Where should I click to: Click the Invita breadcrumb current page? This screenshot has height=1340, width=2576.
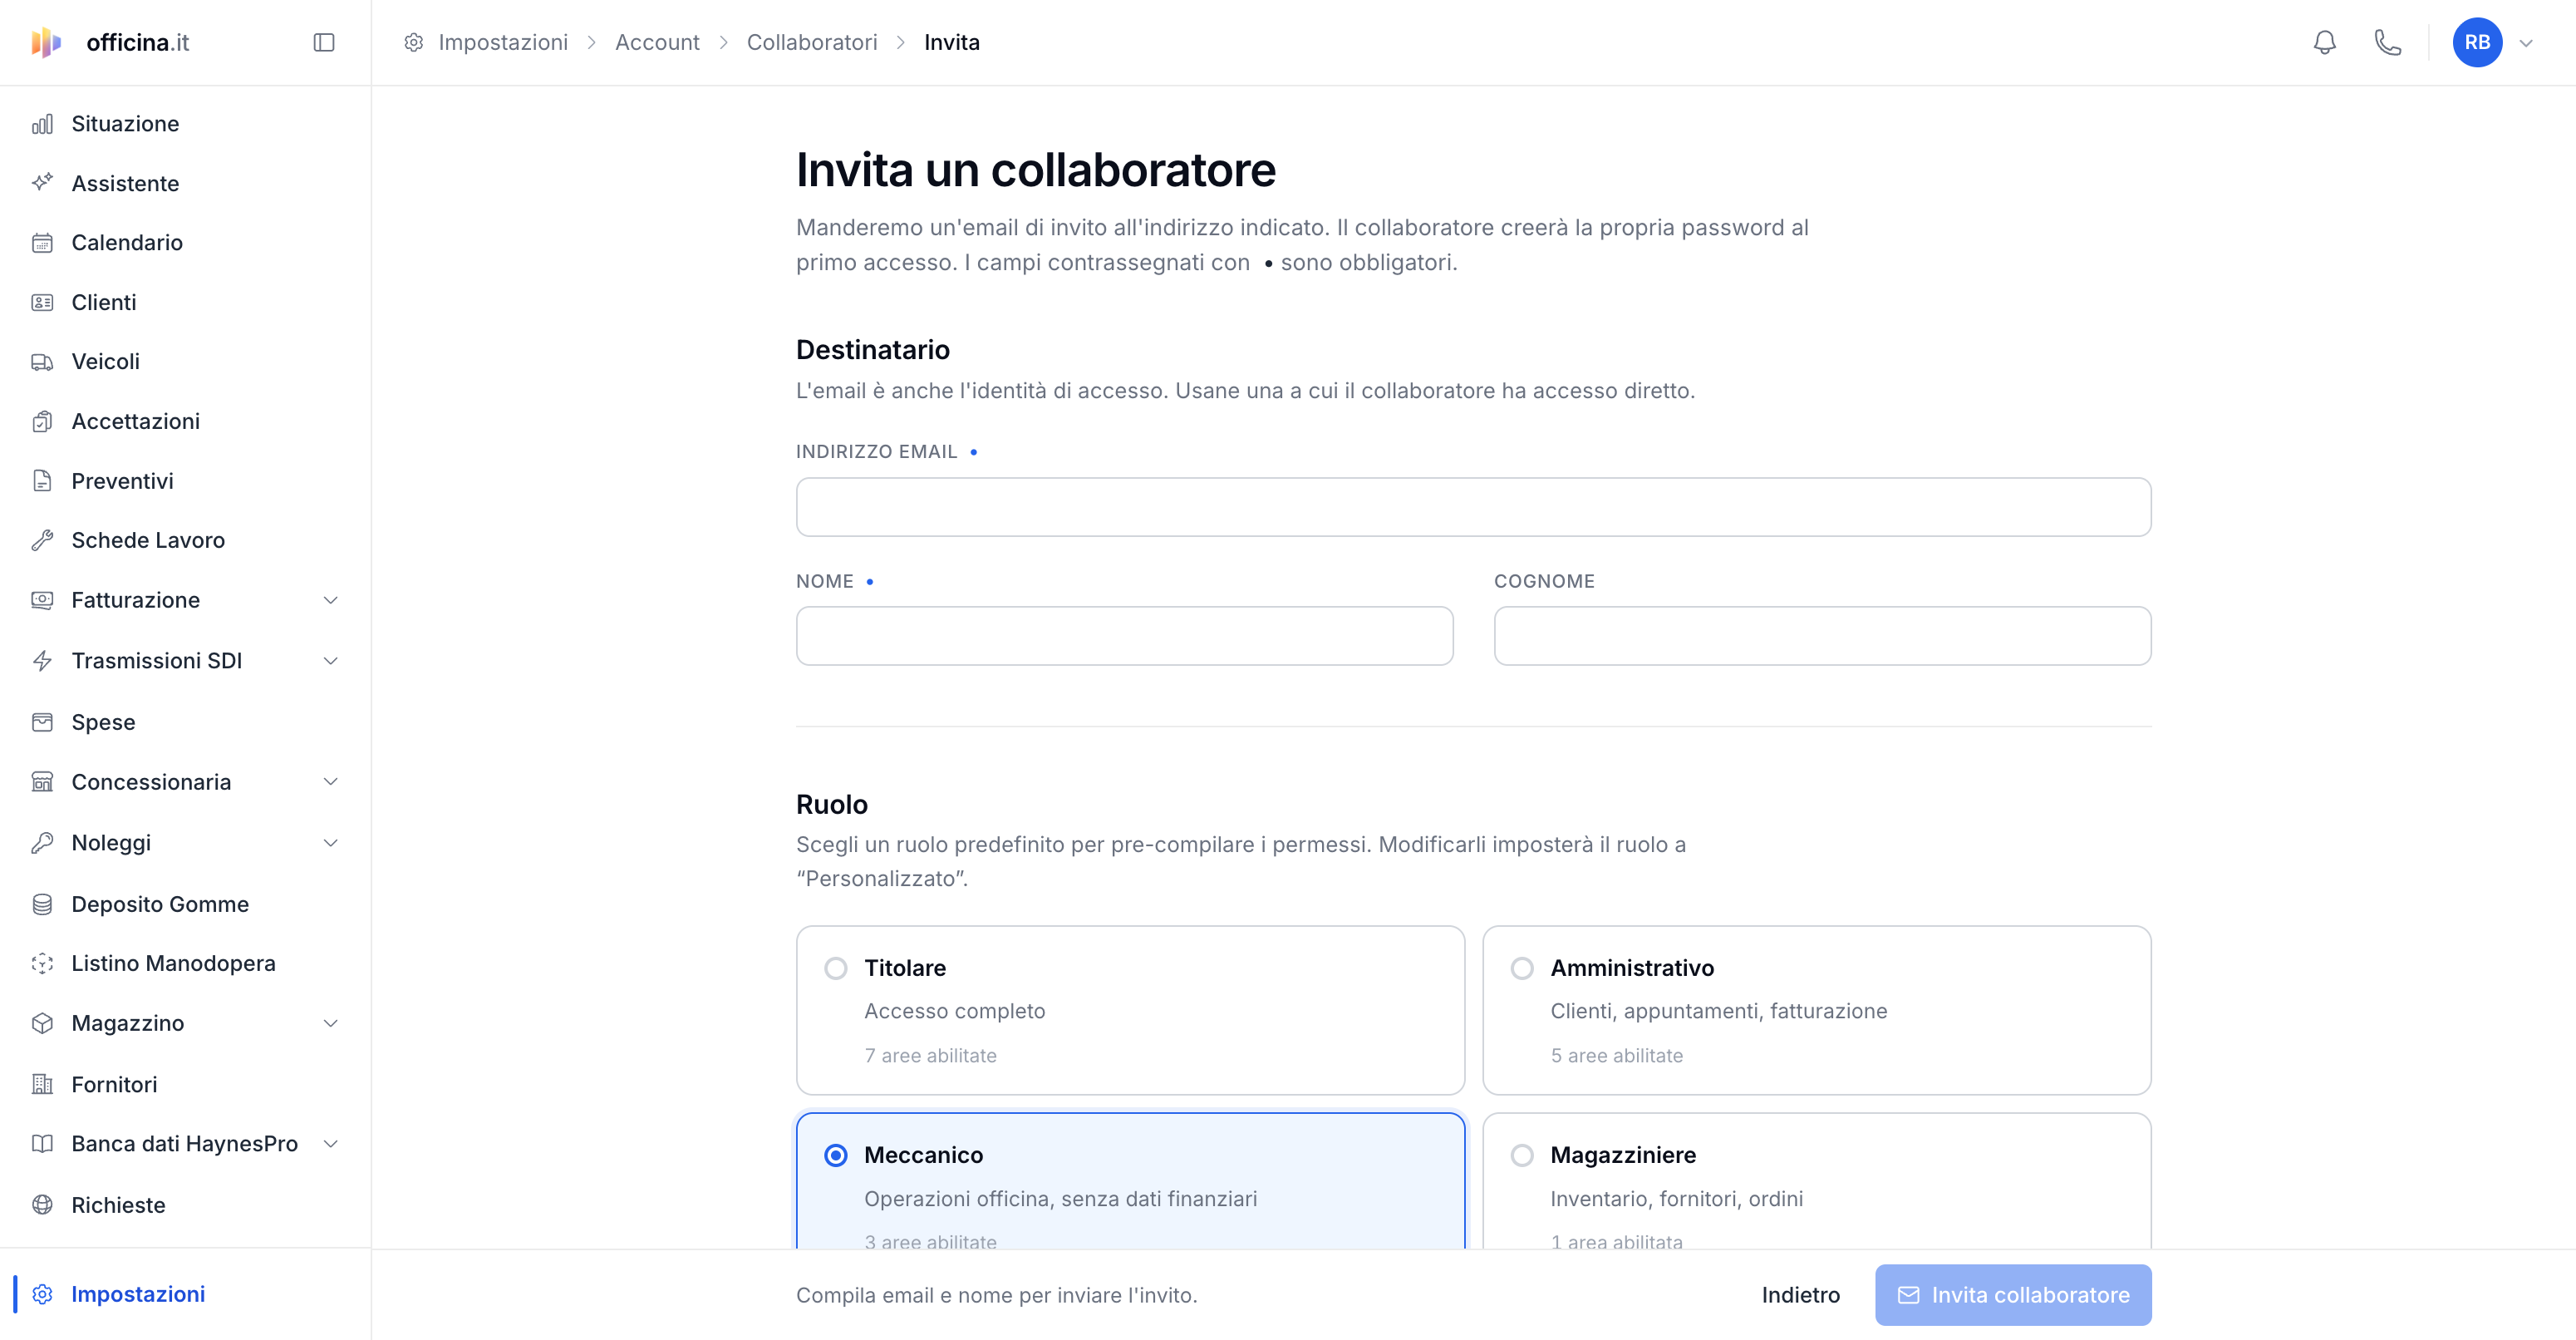[951, 42]
